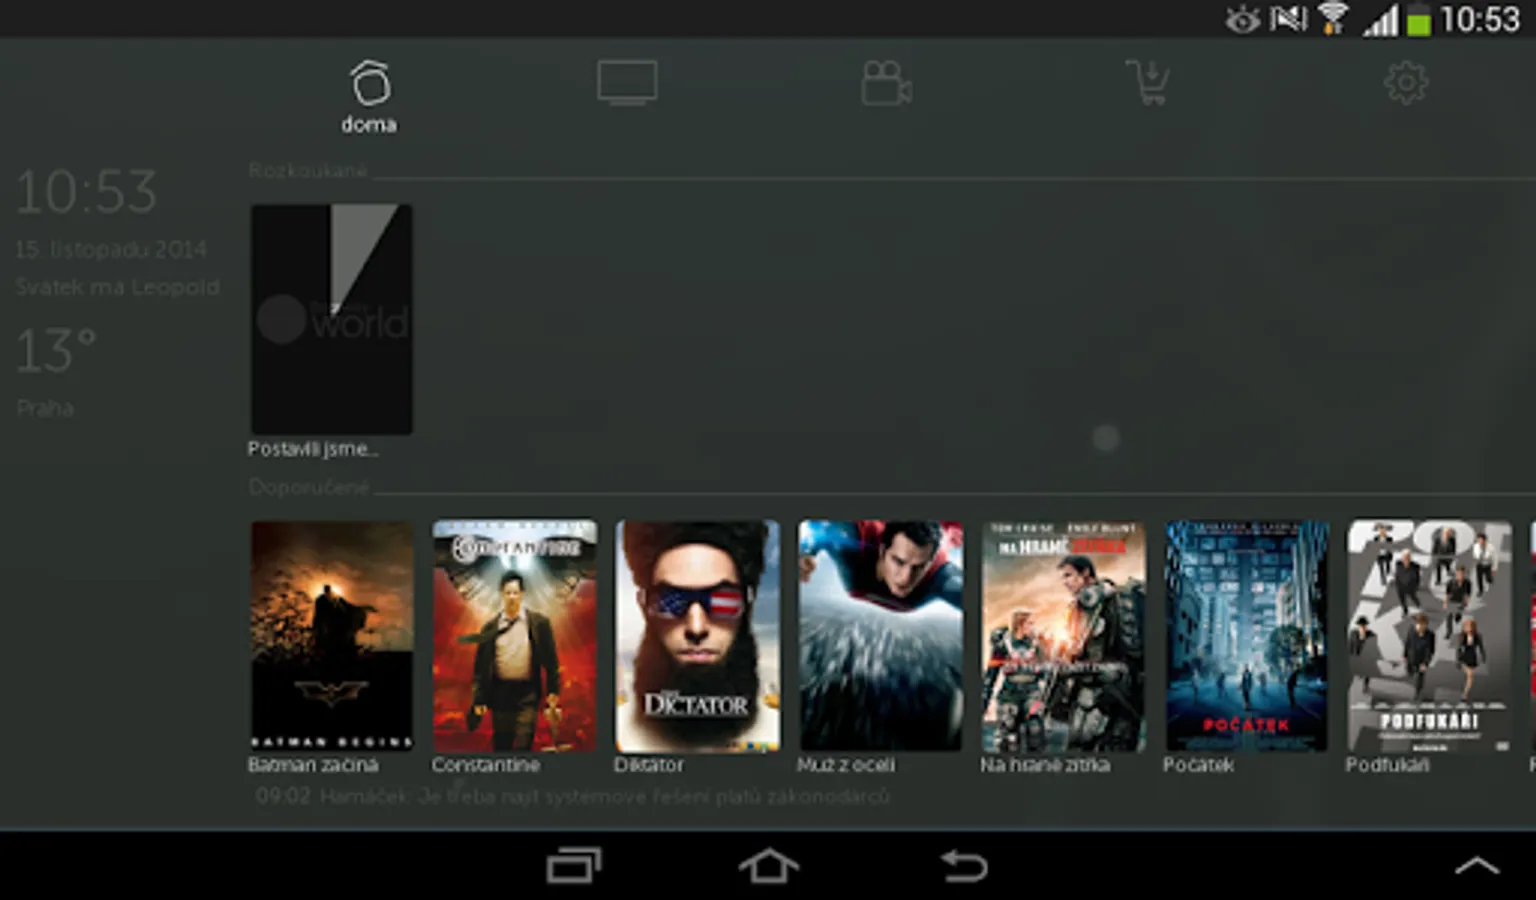Tap the status bar 10:53 clock

[1480, 19]
